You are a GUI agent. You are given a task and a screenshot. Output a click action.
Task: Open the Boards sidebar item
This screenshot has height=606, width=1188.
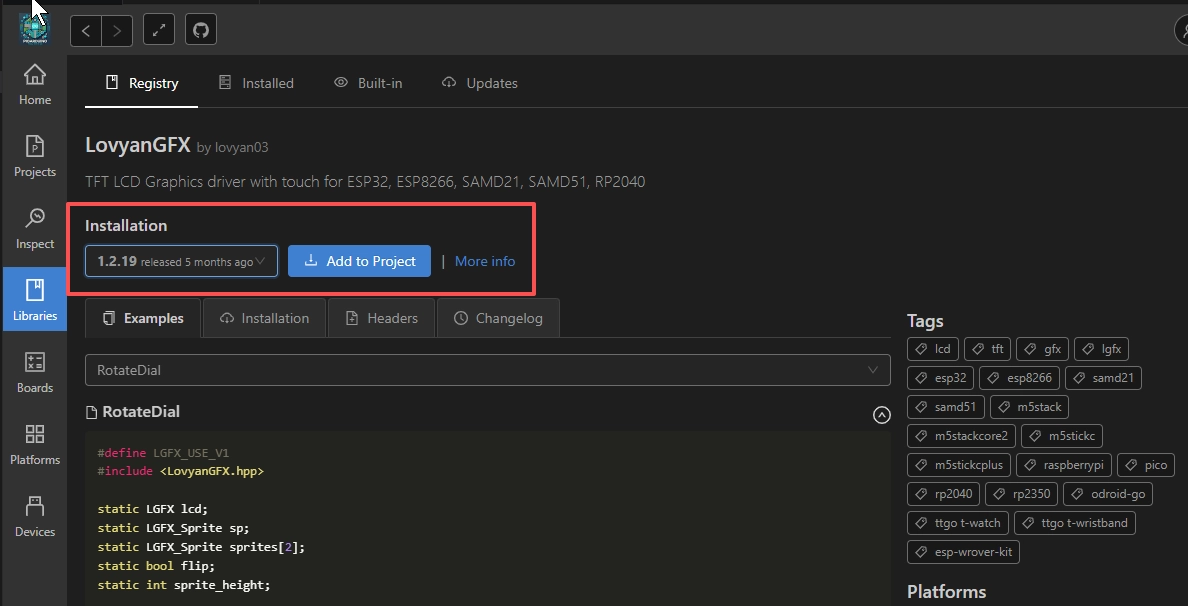pyautogui.click(x=35, y=373)
